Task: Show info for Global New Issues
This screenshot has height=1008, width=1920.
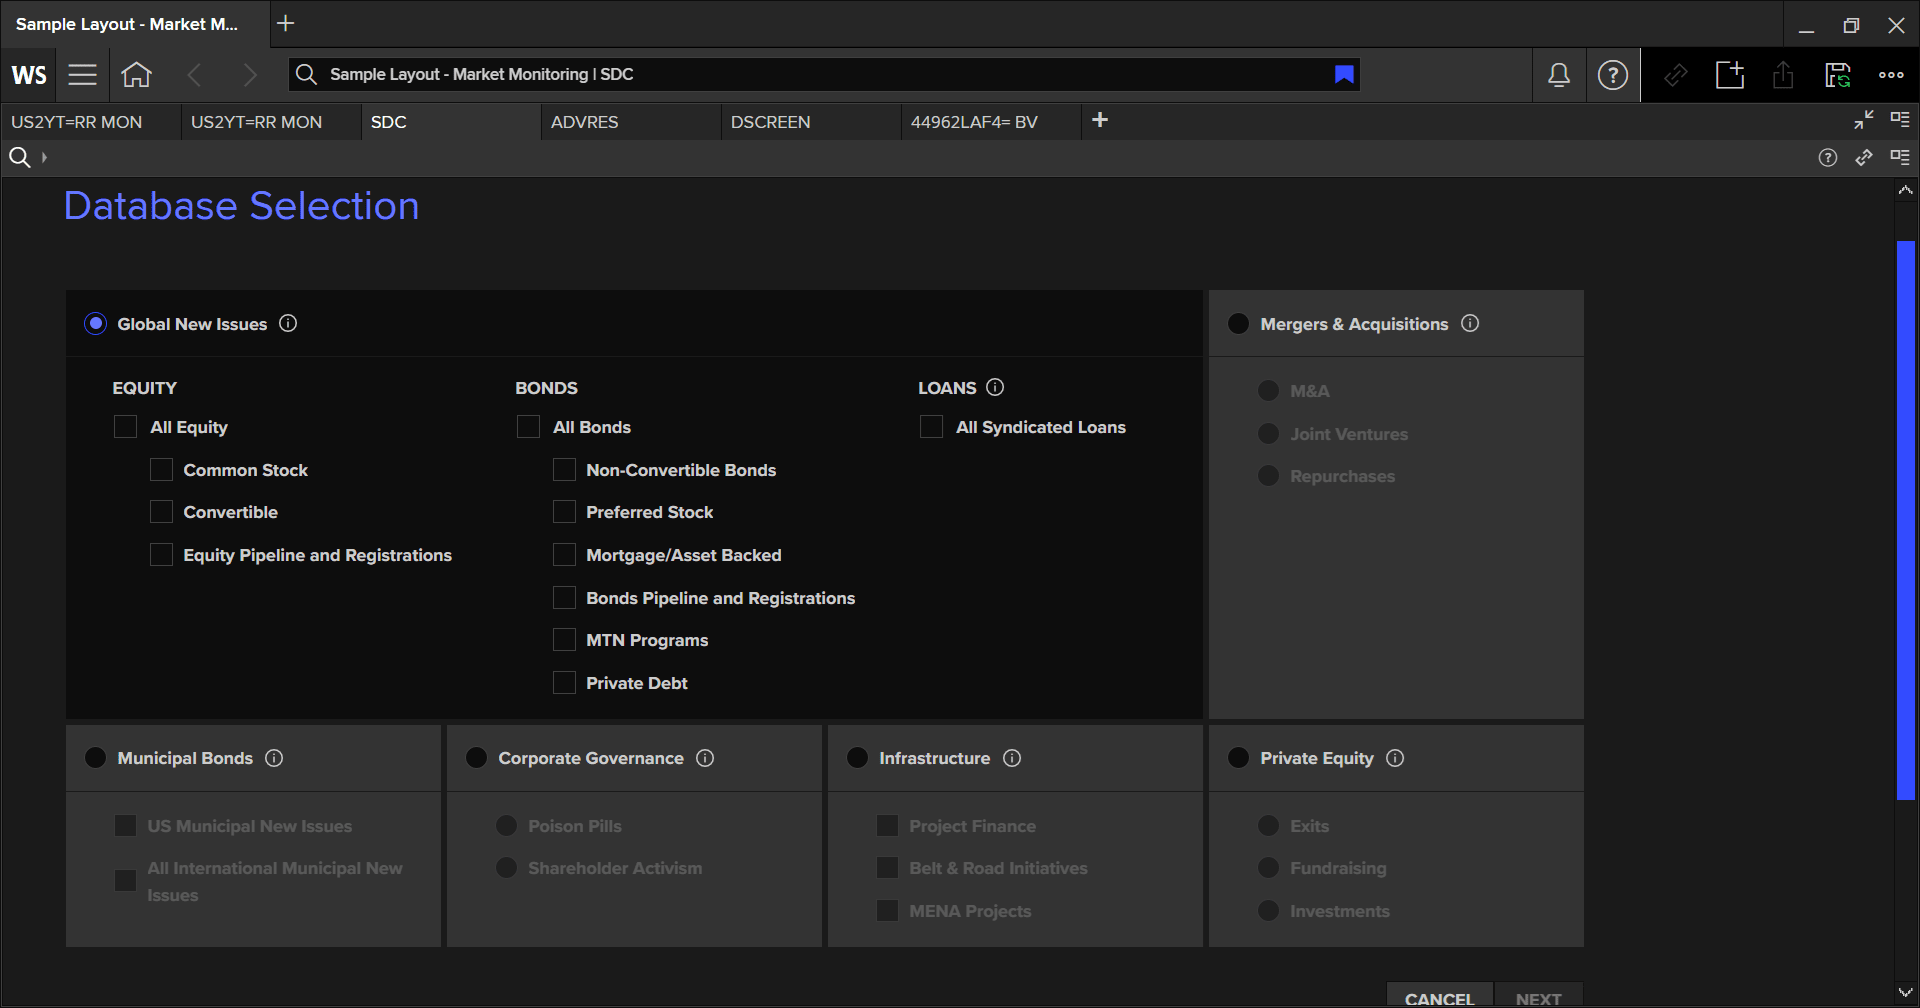Action: (x=288, y=323)
